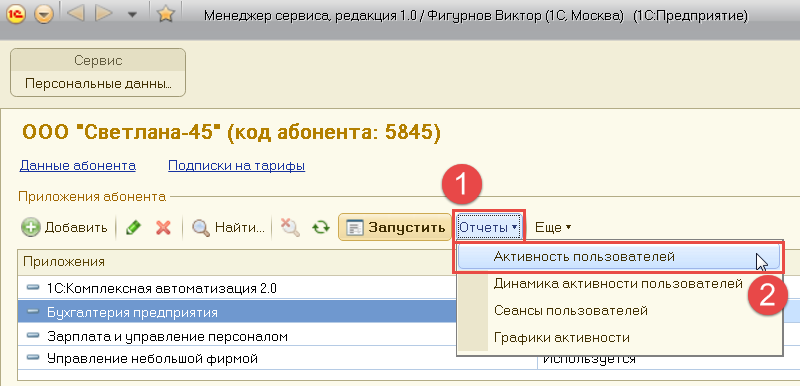Open the Персональные данны… item
800x386 pixels.
[98, 84]
